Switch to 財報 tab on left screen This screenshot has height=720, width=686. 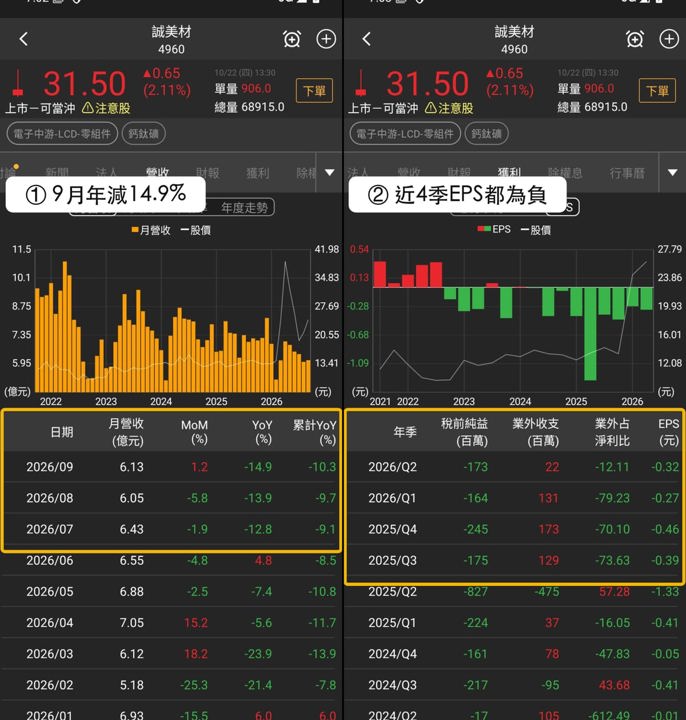(208, 173)
